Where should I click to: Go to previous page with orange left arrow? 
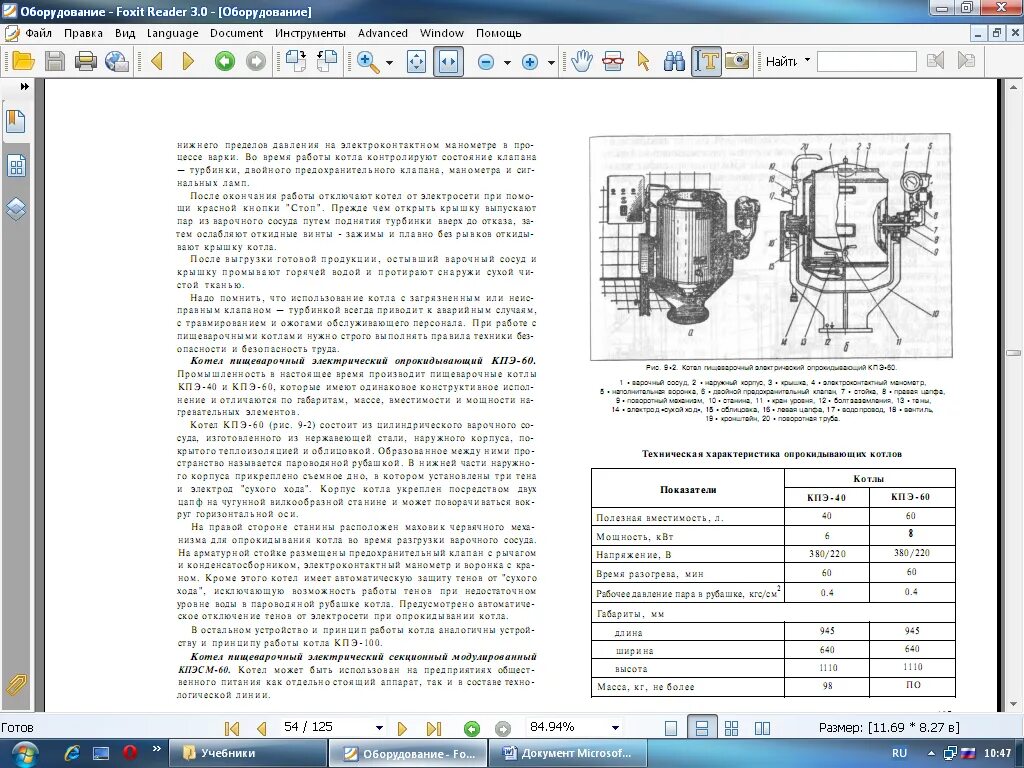tap(157, 61)
